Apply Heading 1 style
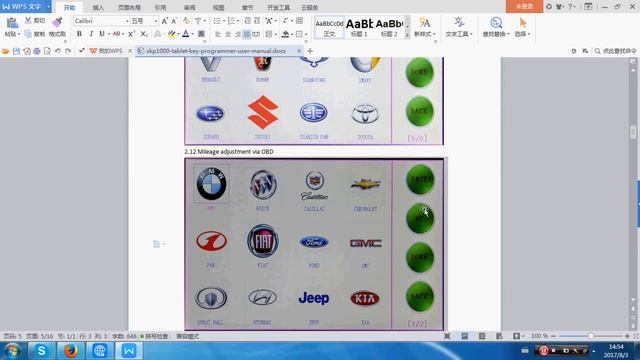This screenshot has width=640, height=360. pos(359,28)
